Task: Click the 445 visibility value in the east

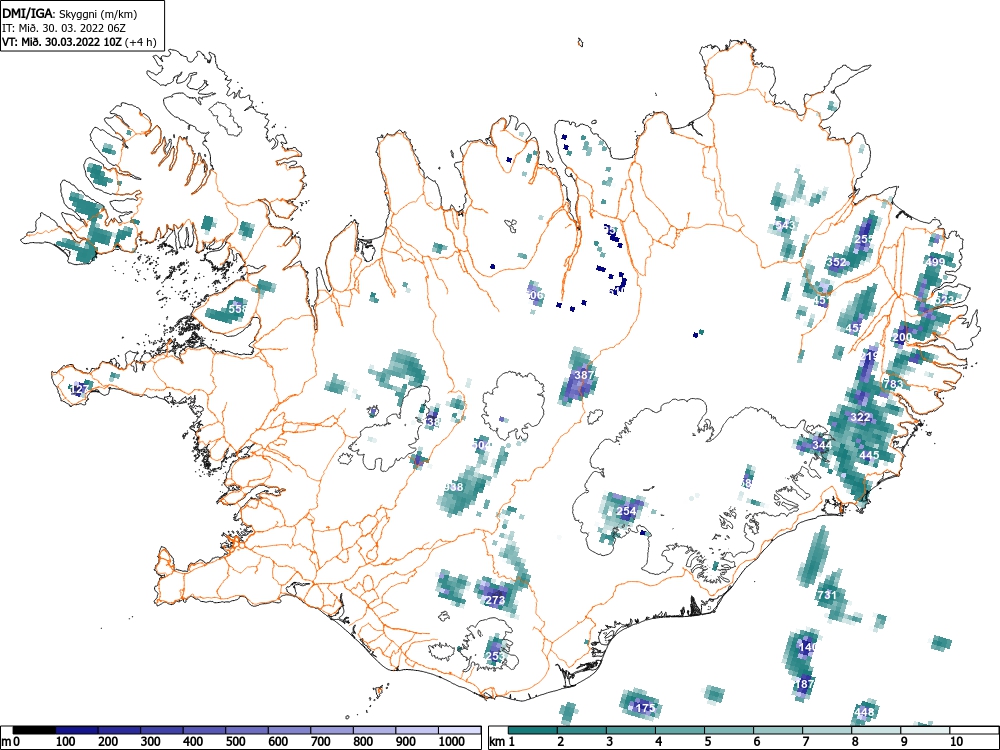Action: coord(869,455)
